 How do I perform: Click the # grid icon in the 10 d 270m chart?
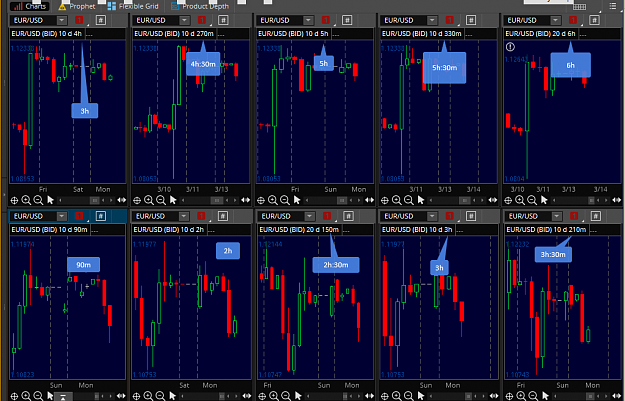tap(223, 20)
